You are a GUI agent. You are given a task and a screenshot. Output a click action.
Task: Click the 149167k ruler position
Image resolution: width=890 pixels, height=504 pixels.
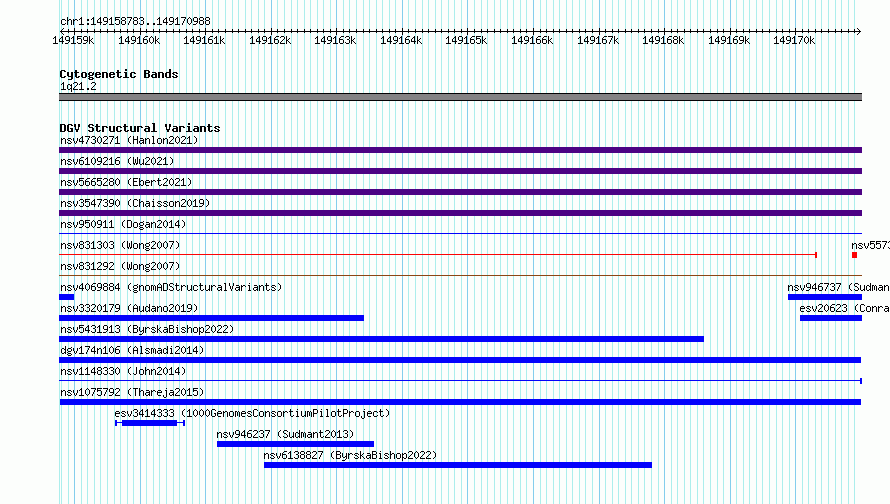click(598, 40)
